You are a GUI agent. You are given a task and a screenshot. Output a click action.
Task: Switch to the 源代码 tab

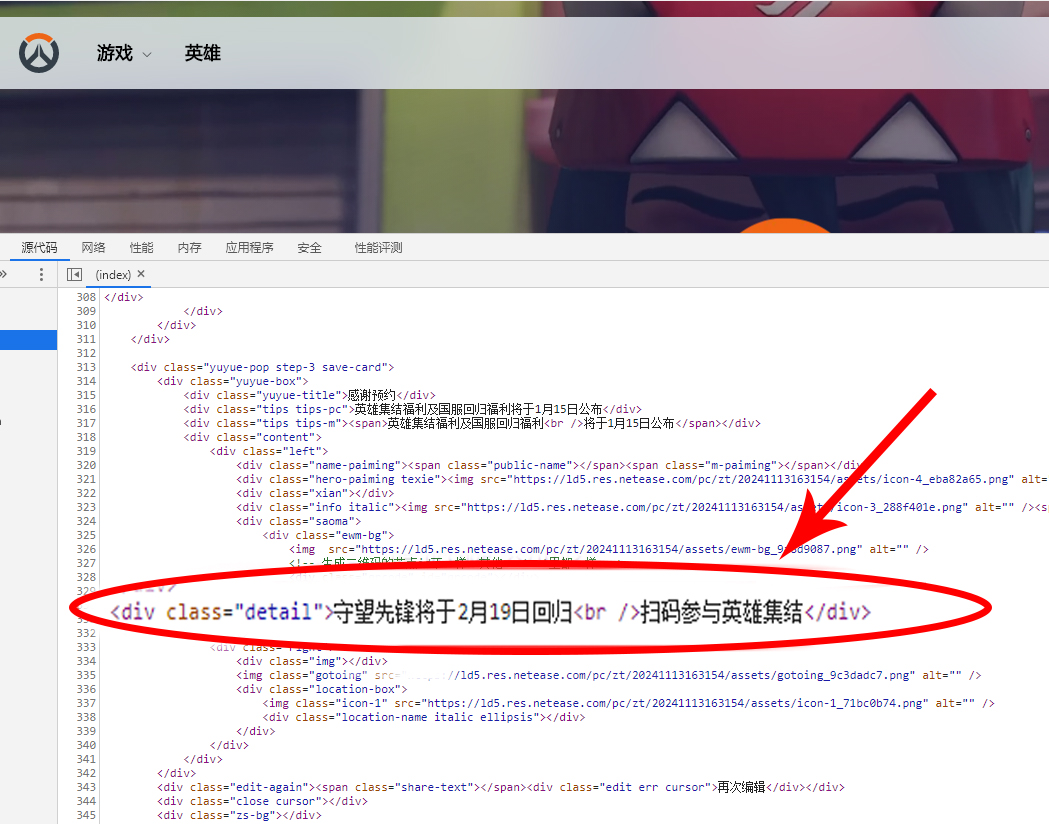[x=39, y=247]
